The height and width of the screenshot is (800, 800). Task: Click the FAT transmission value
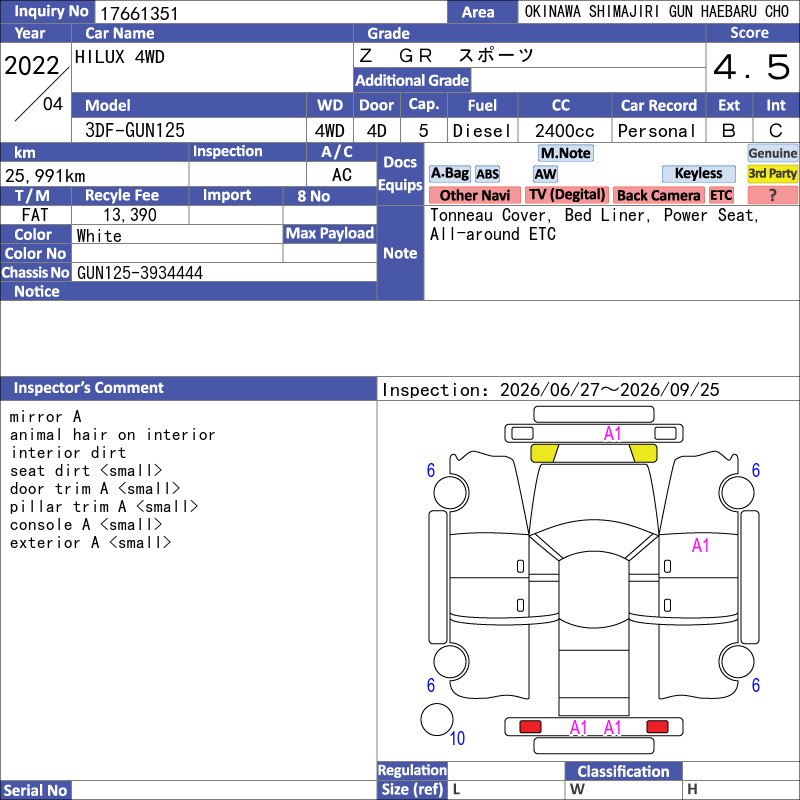click(x=35, y=215)
